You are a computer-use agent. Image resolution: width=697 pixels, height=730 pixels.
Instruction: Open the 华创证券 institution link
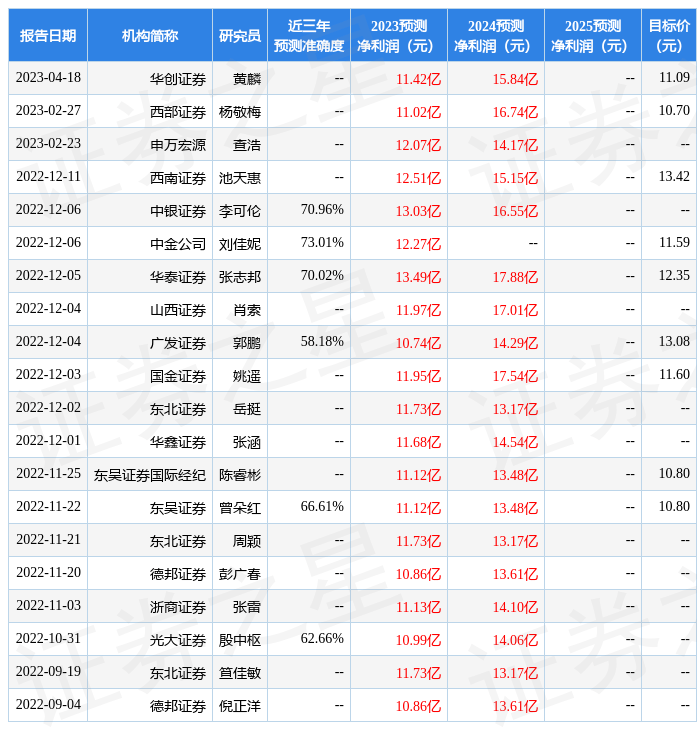[178, 78]
